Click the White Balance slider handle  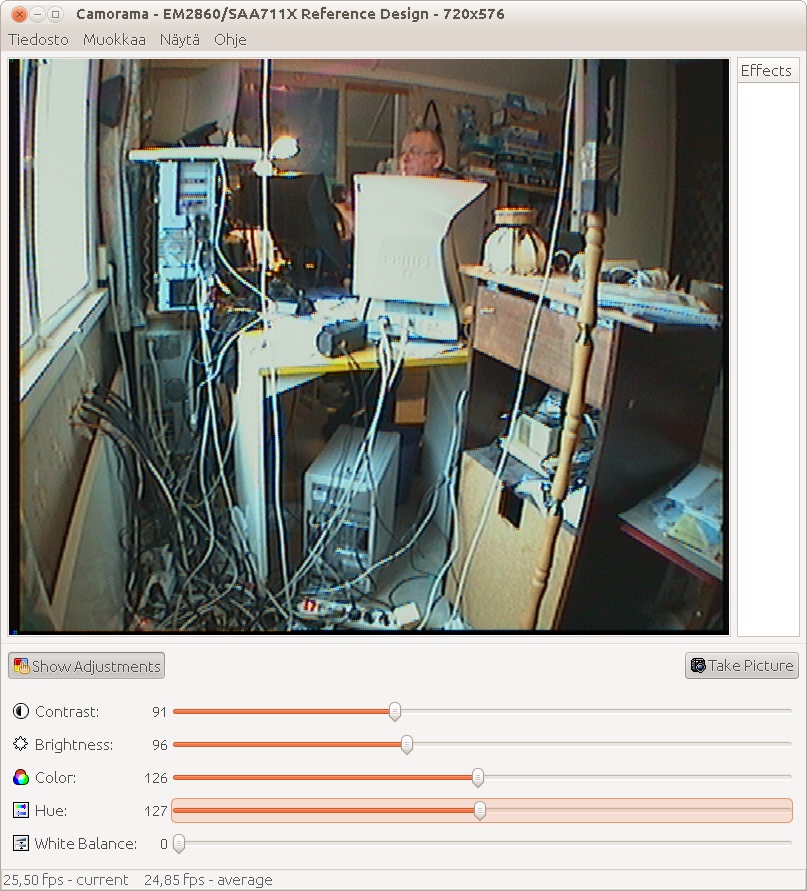point(179,843)
